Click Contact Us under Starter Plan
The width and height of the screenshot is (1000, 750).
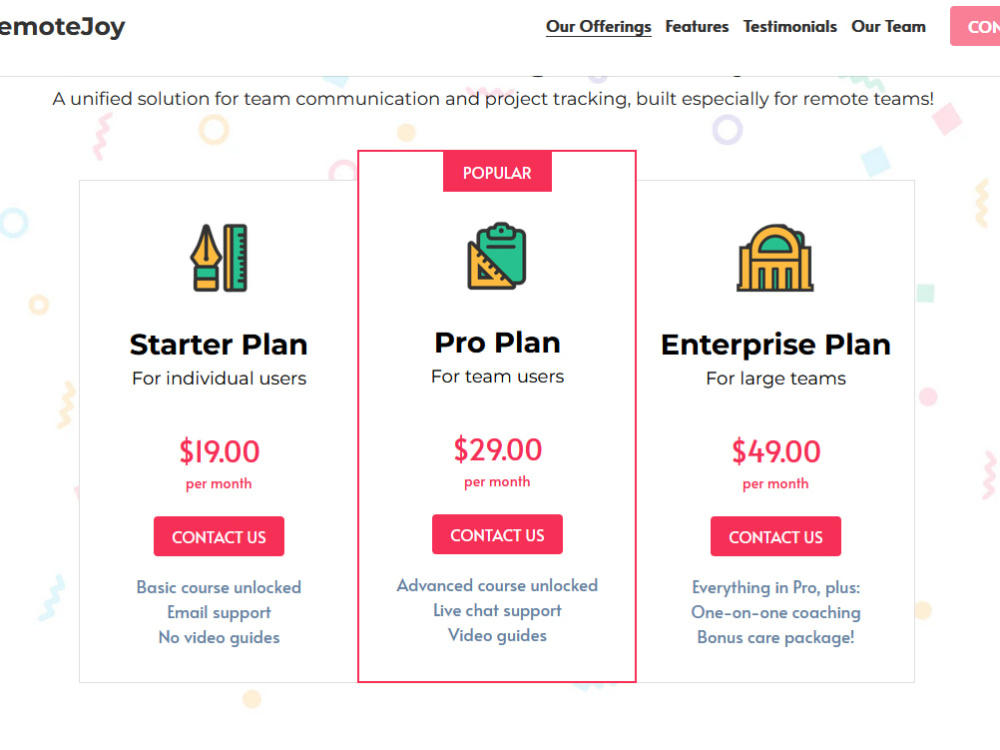(219, 536)
